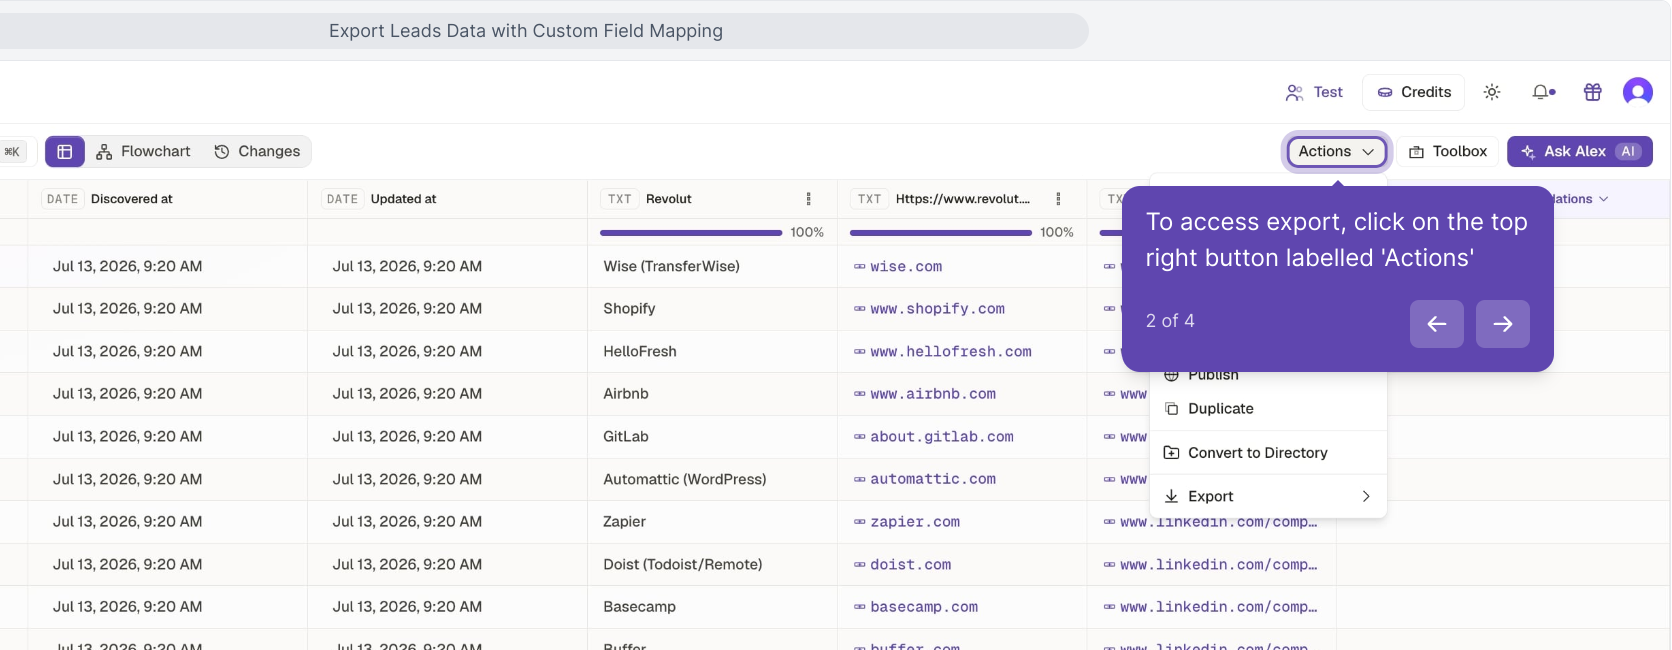Viewport: 1672px width, 650px height.
Task: Open the Https://www.revolut column options menu
Action: coord(1058,199)
